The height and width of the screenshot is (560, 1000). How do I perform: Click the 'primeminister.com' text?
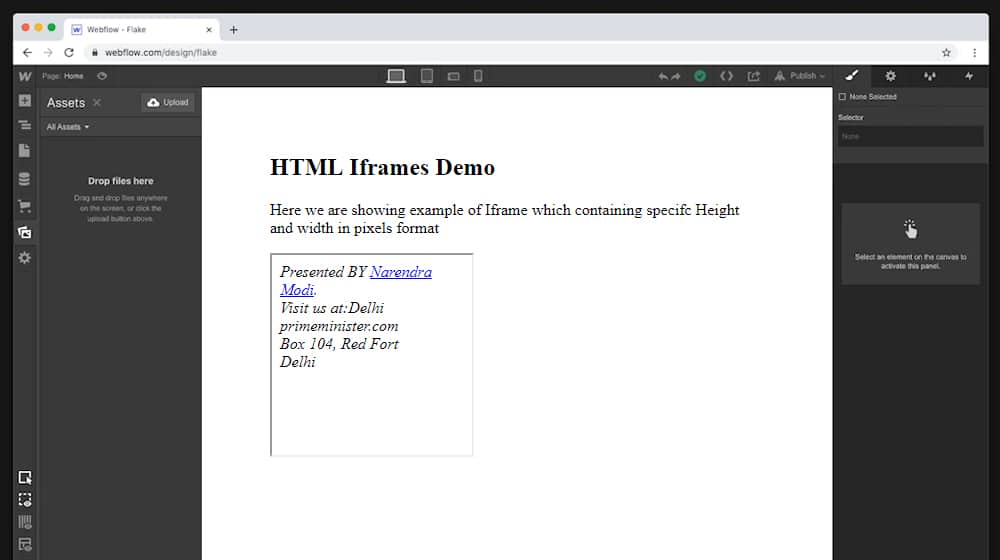[x=339, y=326]
